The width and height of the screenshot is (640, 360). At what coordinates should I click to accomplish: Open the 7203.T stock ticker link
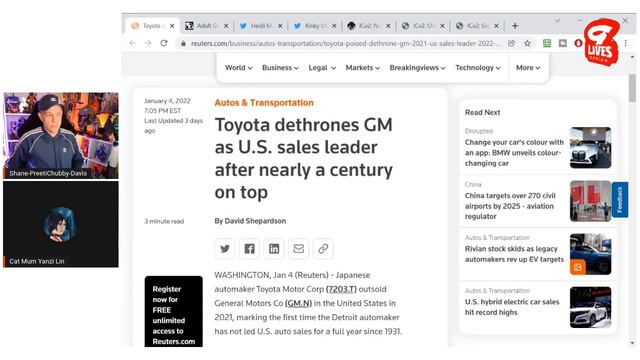click(x=341, y=289)
